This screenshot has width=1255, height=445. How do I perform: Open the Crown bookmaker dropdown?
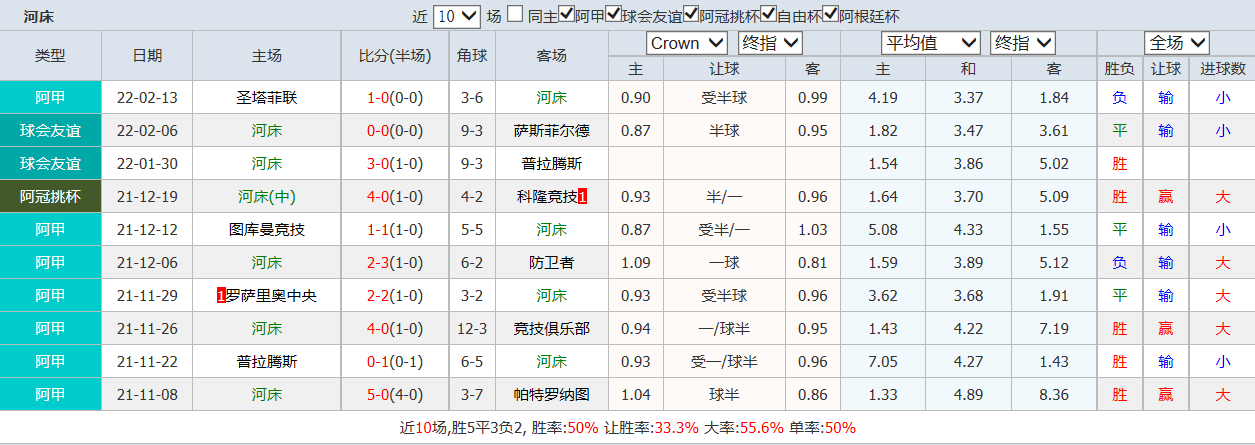687,43
